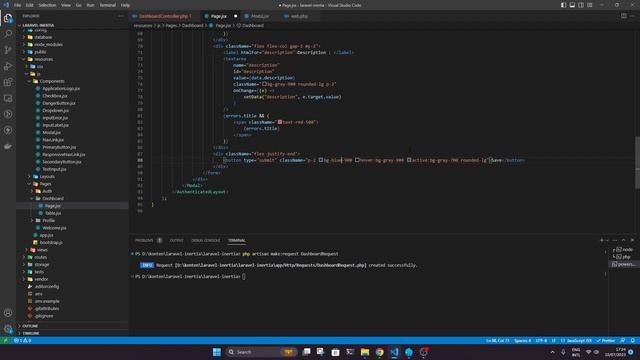The image size is (640, 360).
Task: Switch to the Output panel tab
Action: (177, 240)
